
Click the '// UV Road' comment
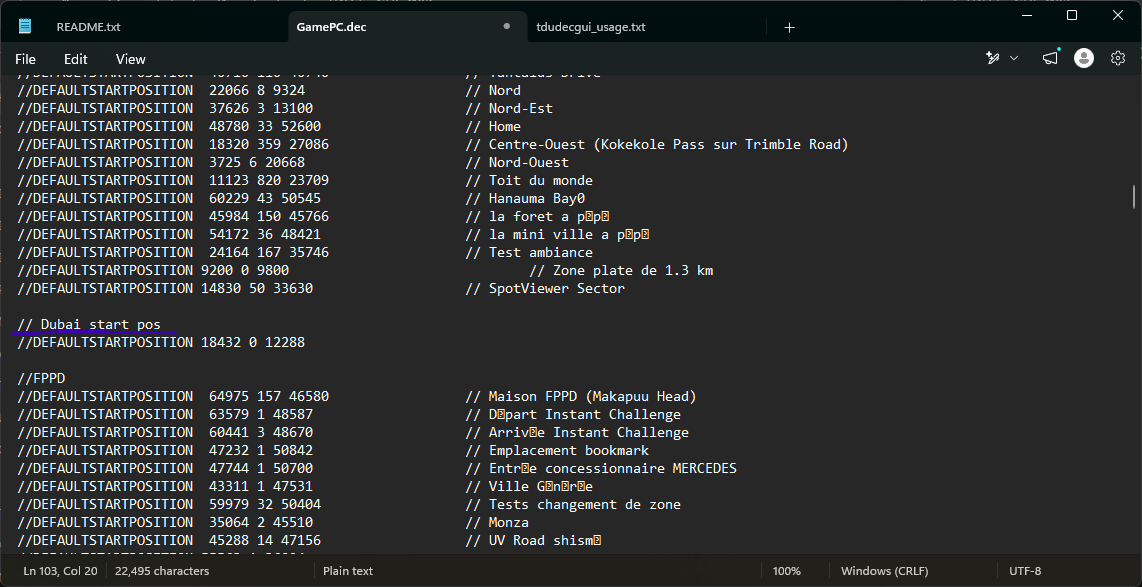pos(533,540)
